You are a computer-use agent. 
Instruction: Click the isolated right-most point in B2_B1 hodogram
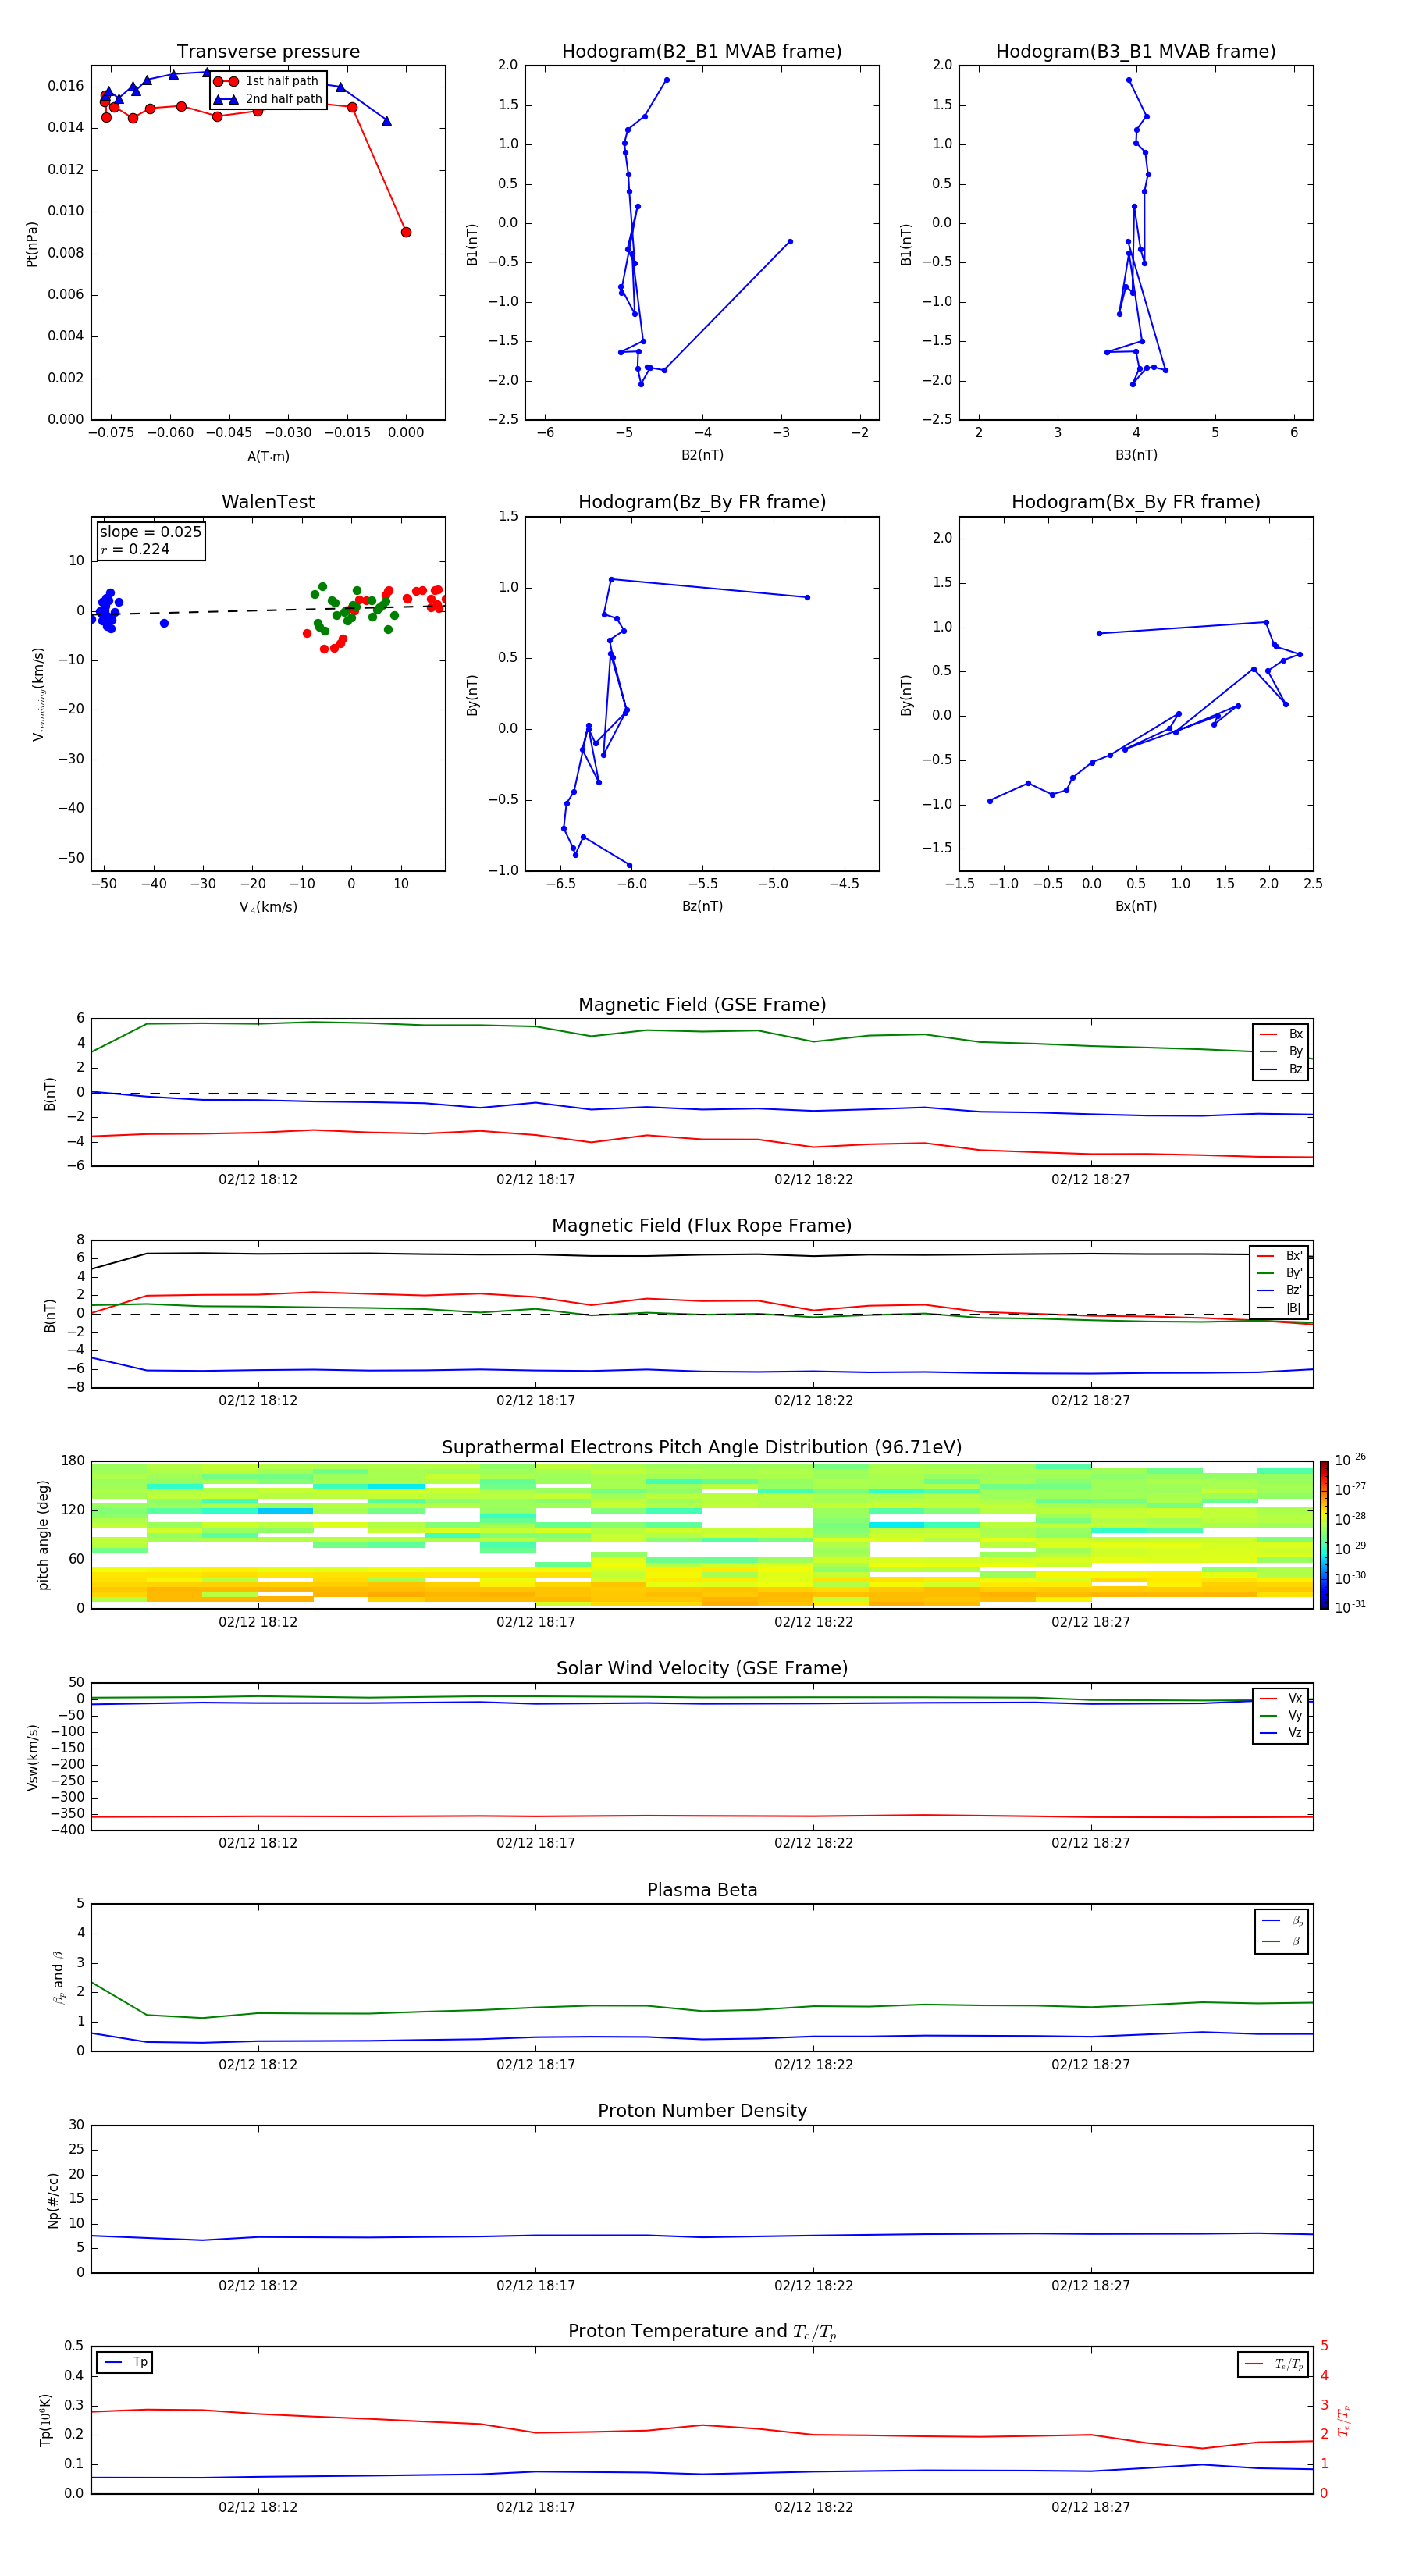click(790, 241)
